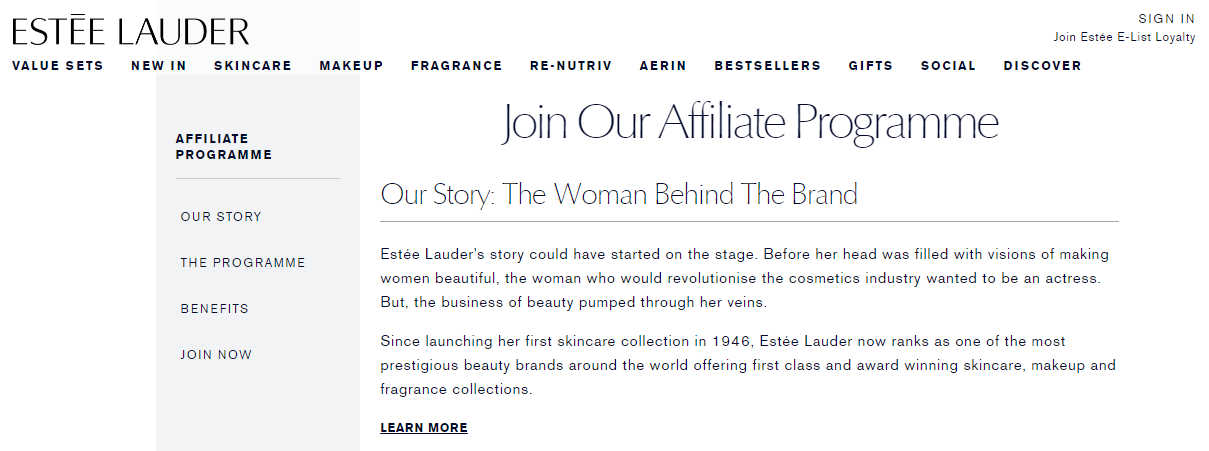Open the New In menu
1209x451 pixels.
(x=159, y=66)
